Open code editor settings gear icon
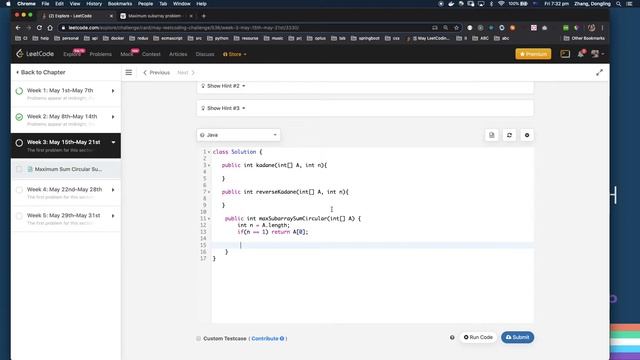Viewport: 640px width, 360px height. pos(527,135)
